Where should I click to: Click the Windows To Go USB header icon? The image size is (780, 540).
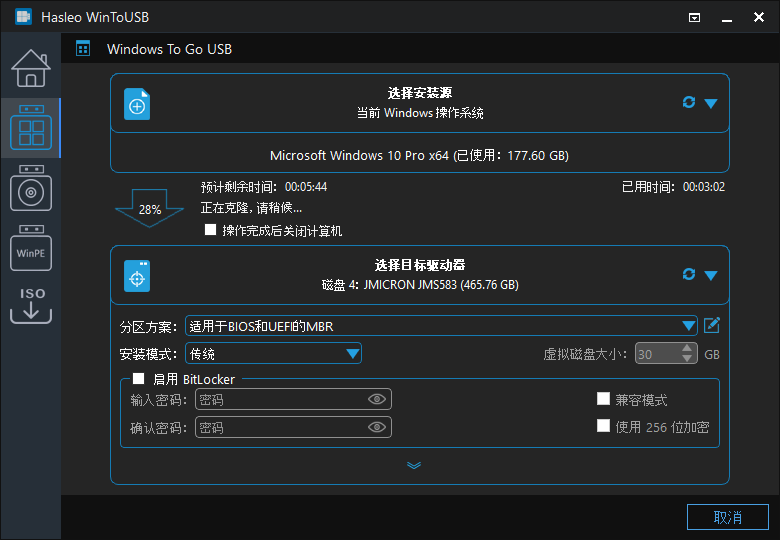tap(83, 49)
